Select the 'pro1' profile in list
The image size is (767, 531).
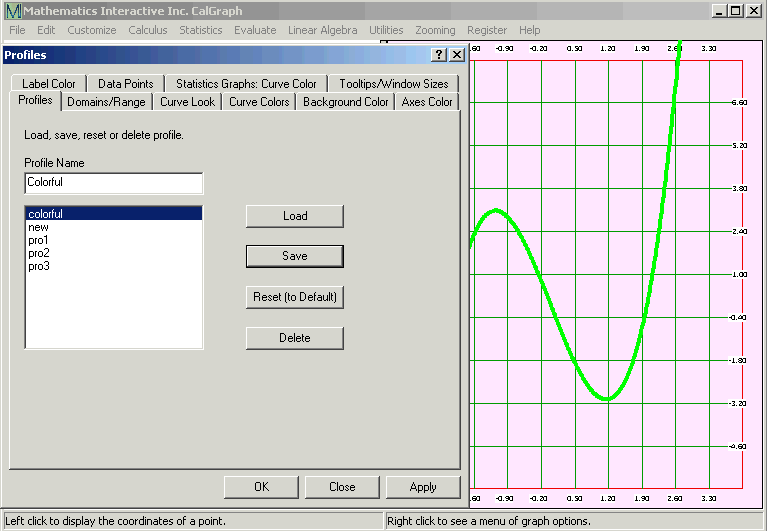tap(114, 240)
